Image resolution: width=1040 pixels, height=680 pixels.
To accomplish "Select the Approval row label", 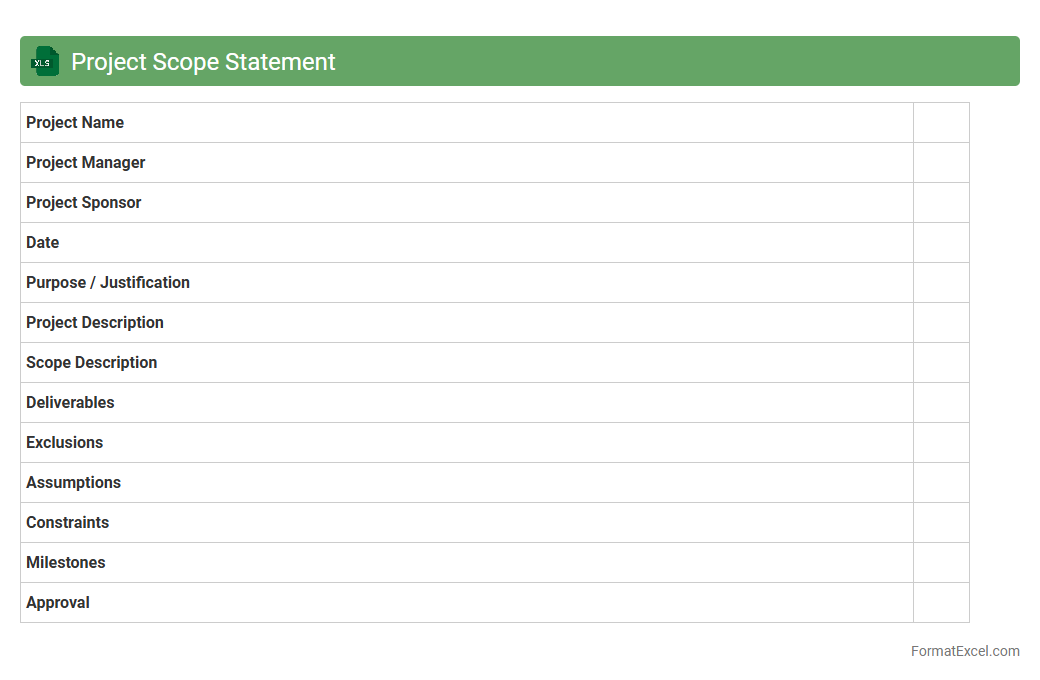I will pyautogui.click(x=58, y=603).
